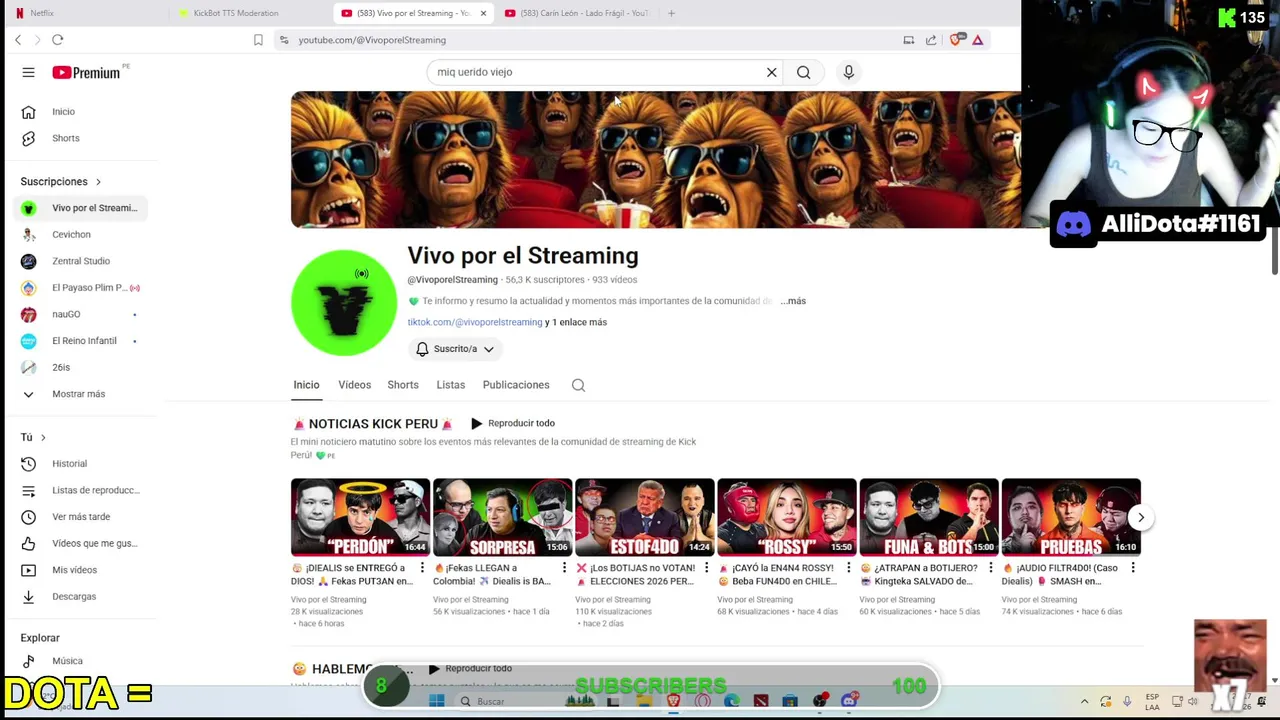The height and width of the screenshot is (720, 1280).
Task: Go back to previous page
Action: (18, 40)
